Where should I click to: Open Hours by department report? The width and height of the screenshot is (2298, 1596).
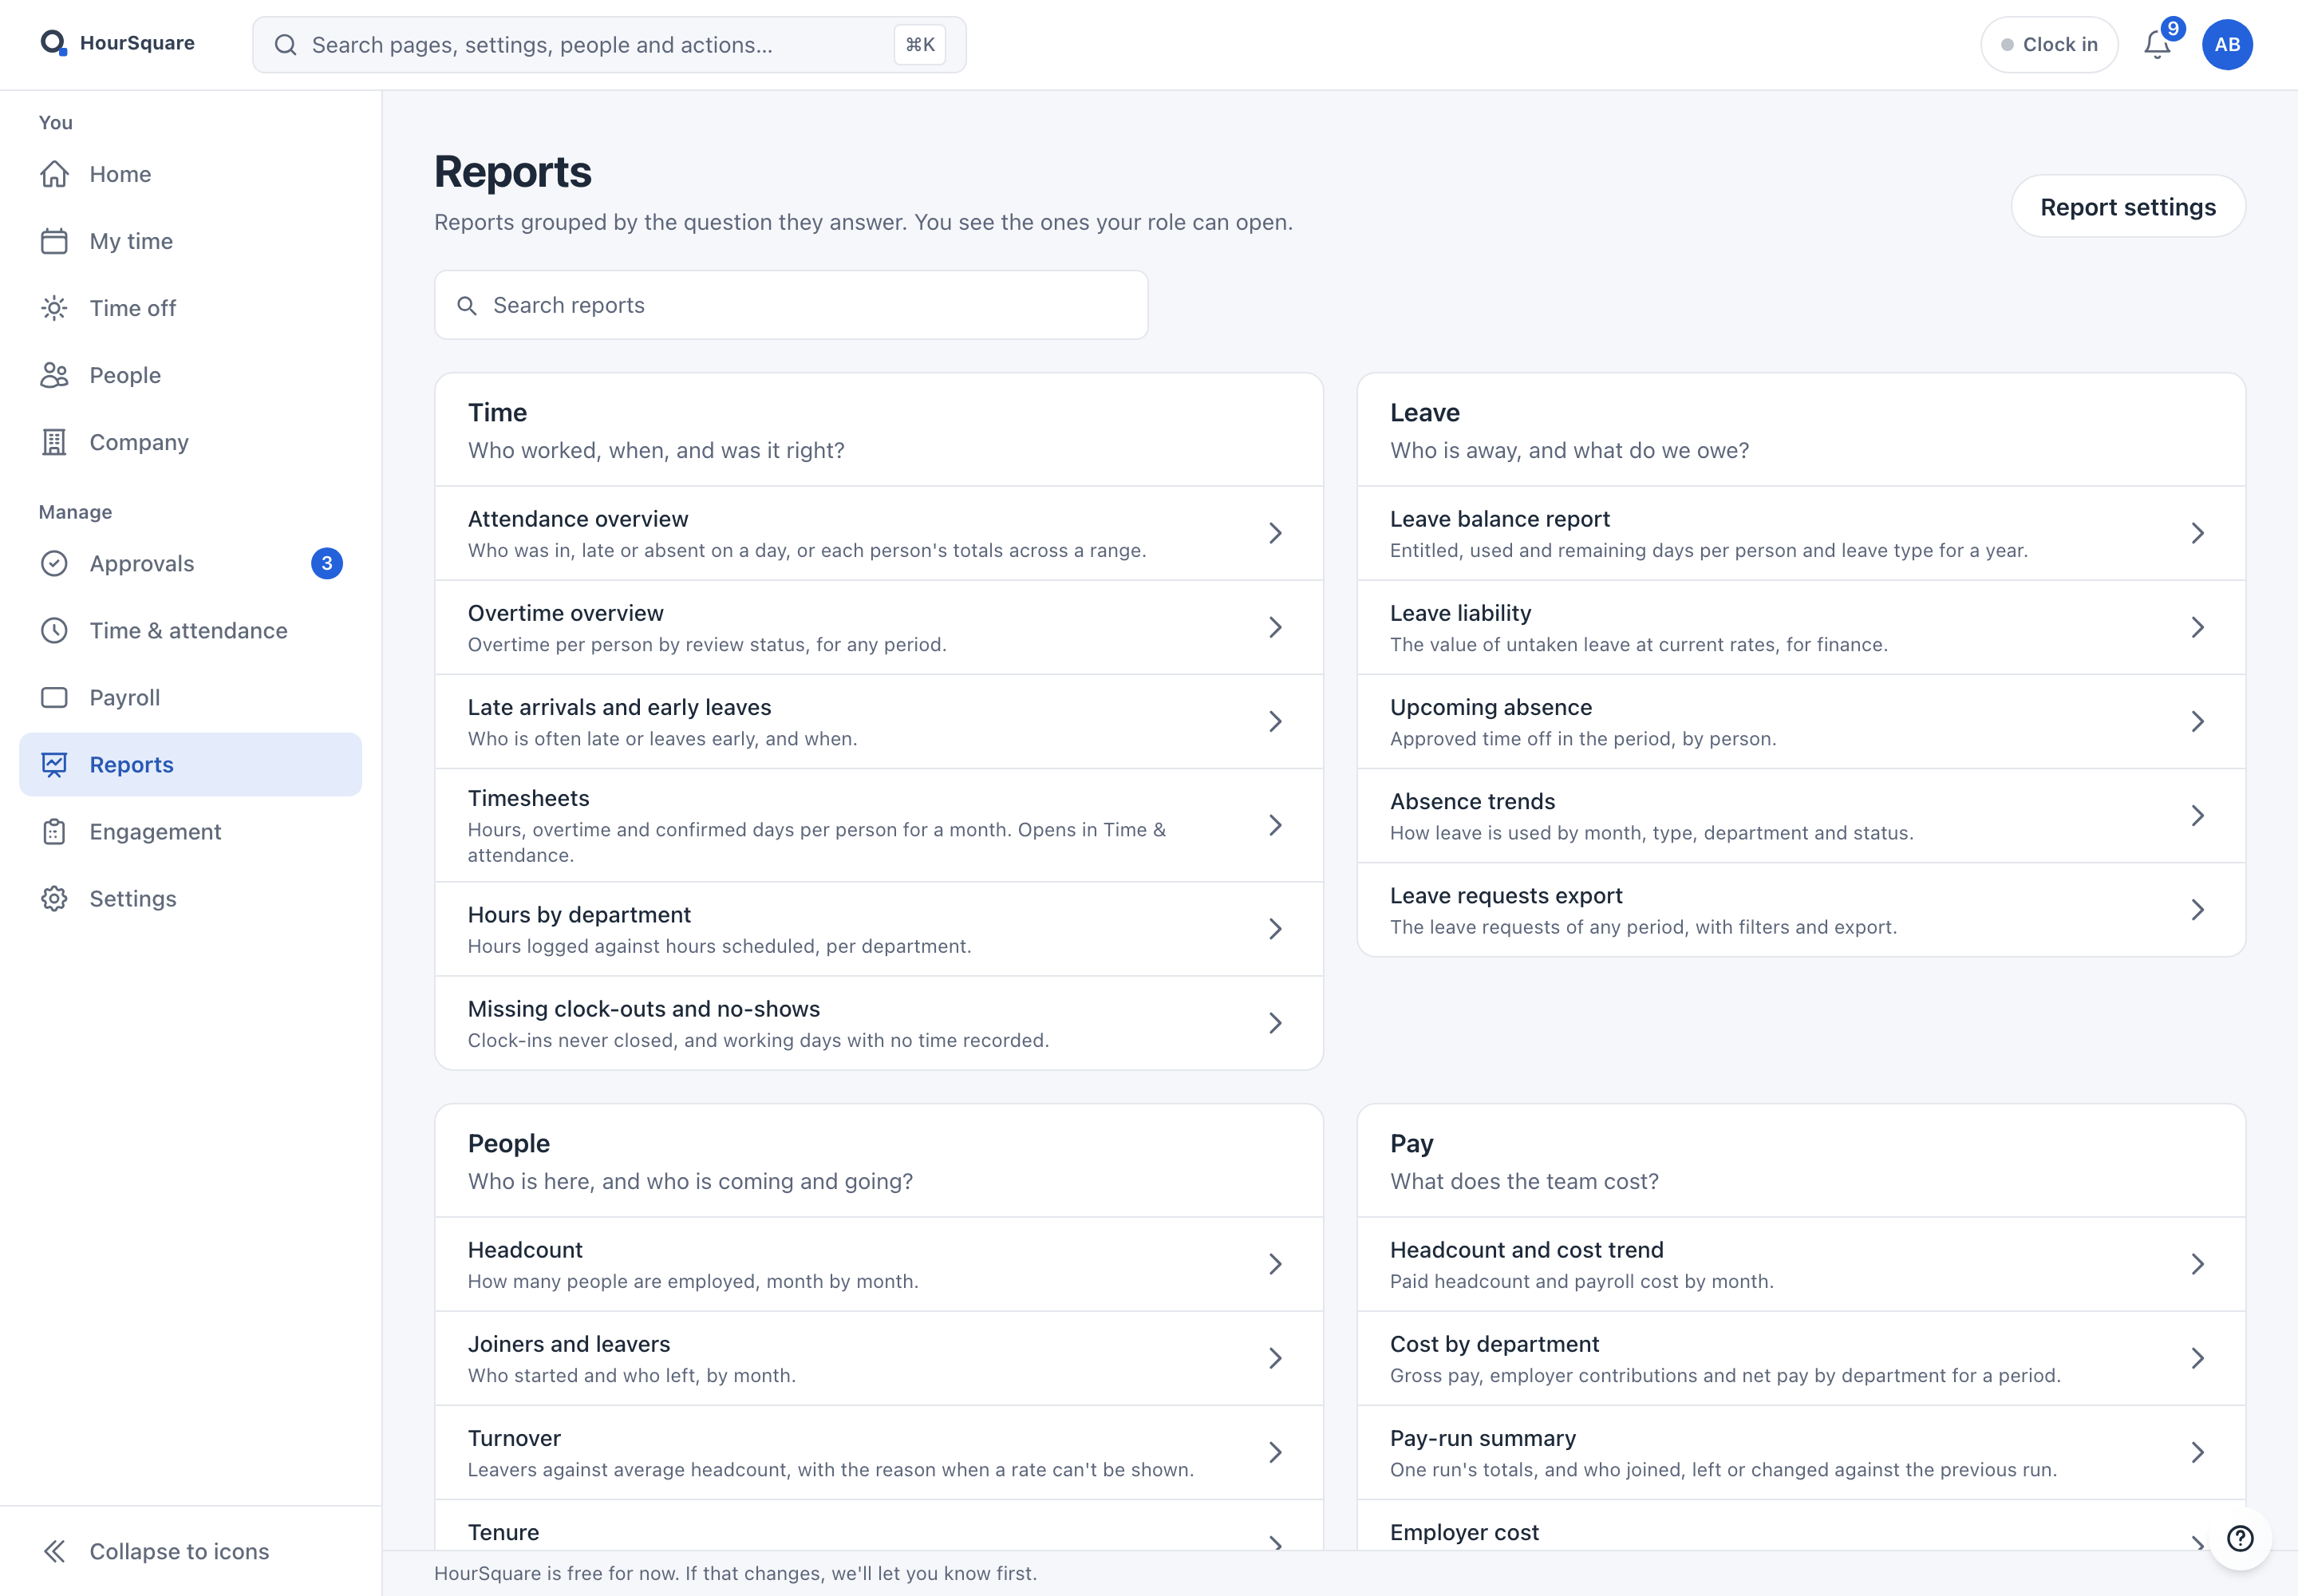879,929
